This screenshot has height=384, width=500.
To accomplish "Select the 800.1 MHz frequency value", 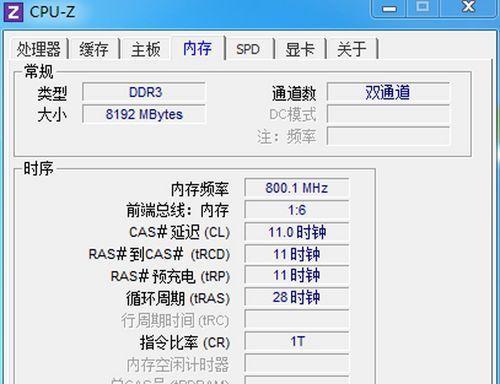I will click(x=297, y=188).
